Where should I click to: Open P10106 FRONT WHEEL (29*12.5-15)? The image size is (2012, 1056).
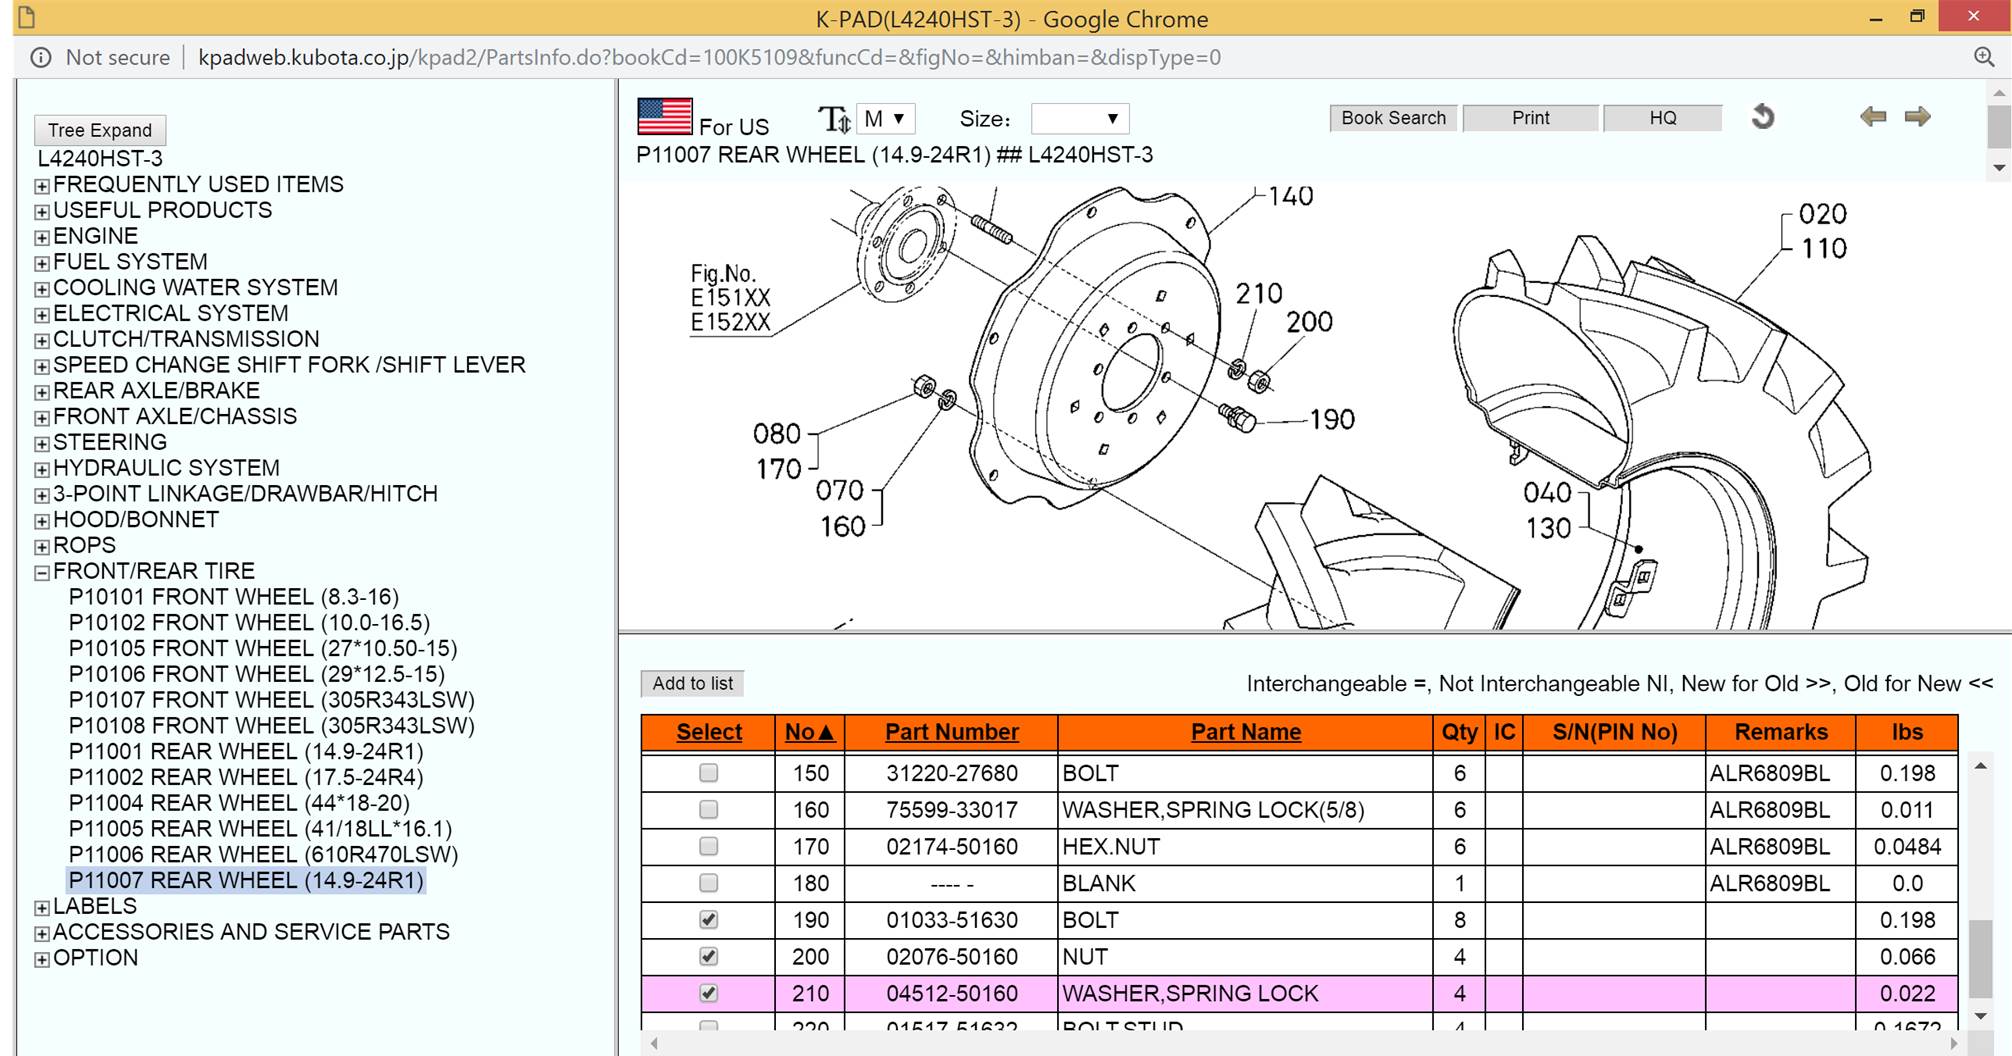coord(257,675)
